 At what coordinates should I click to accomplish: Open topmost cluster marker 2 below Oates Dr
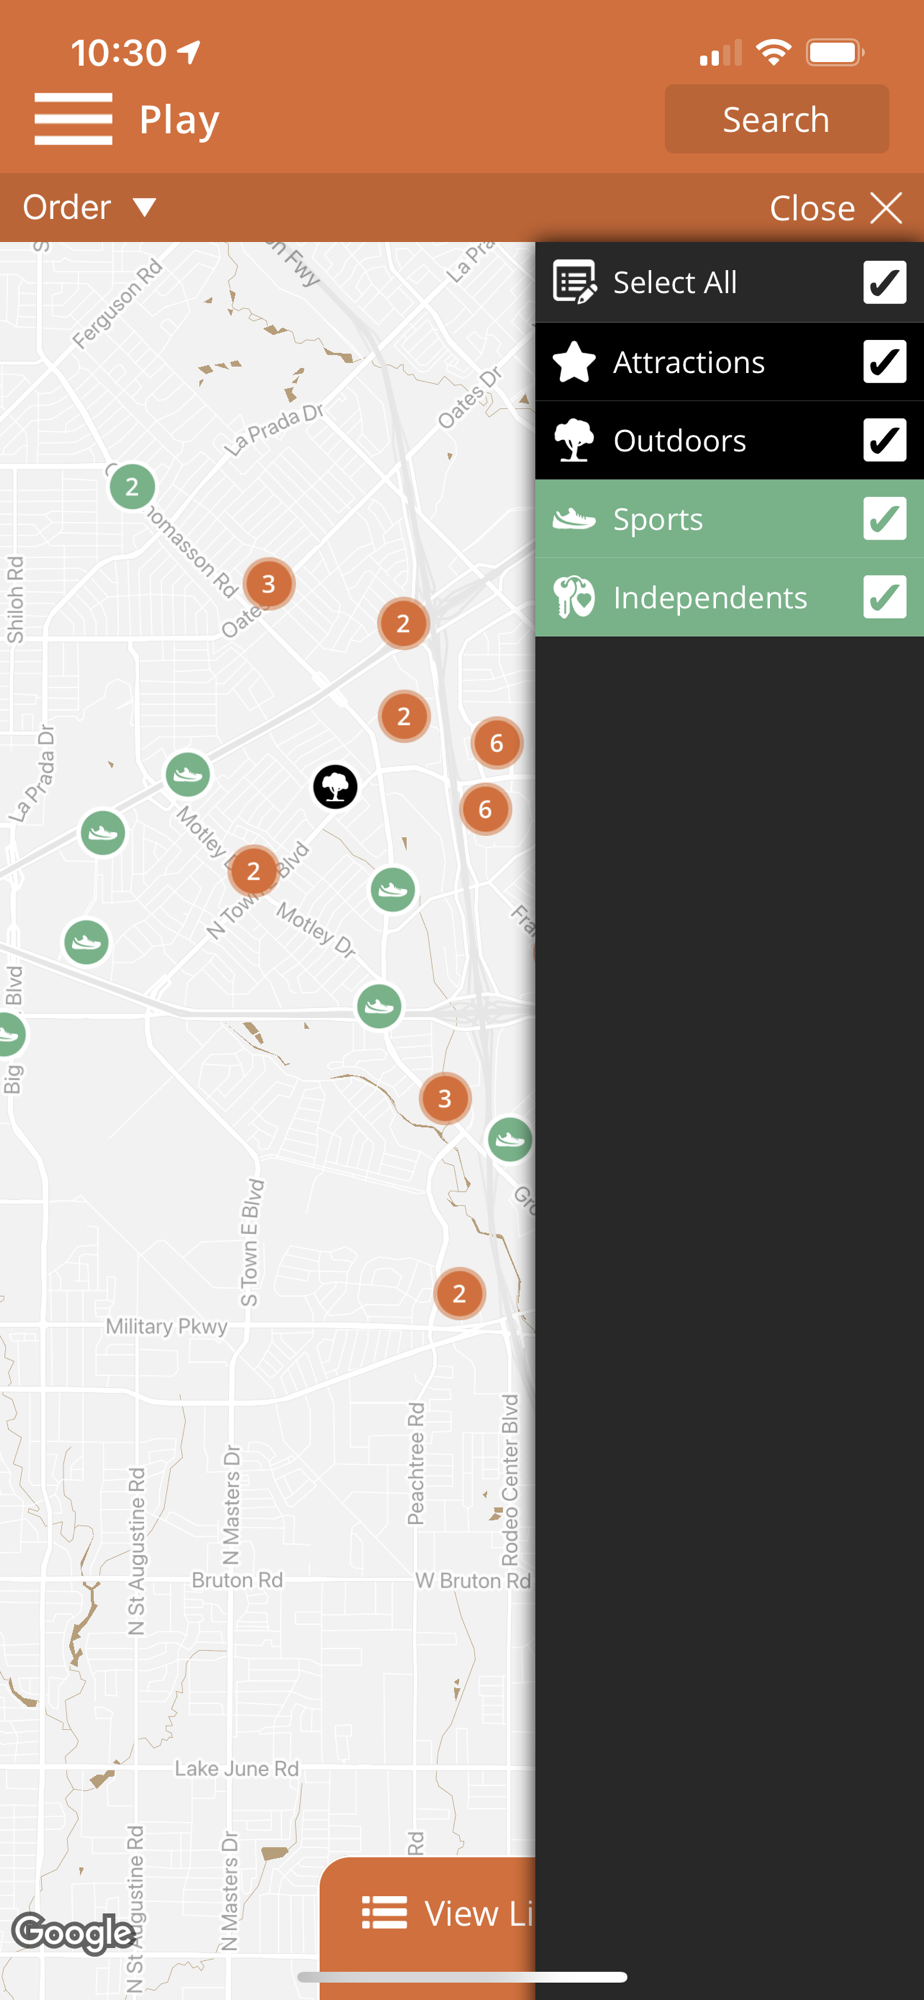[x=403, y=624]
